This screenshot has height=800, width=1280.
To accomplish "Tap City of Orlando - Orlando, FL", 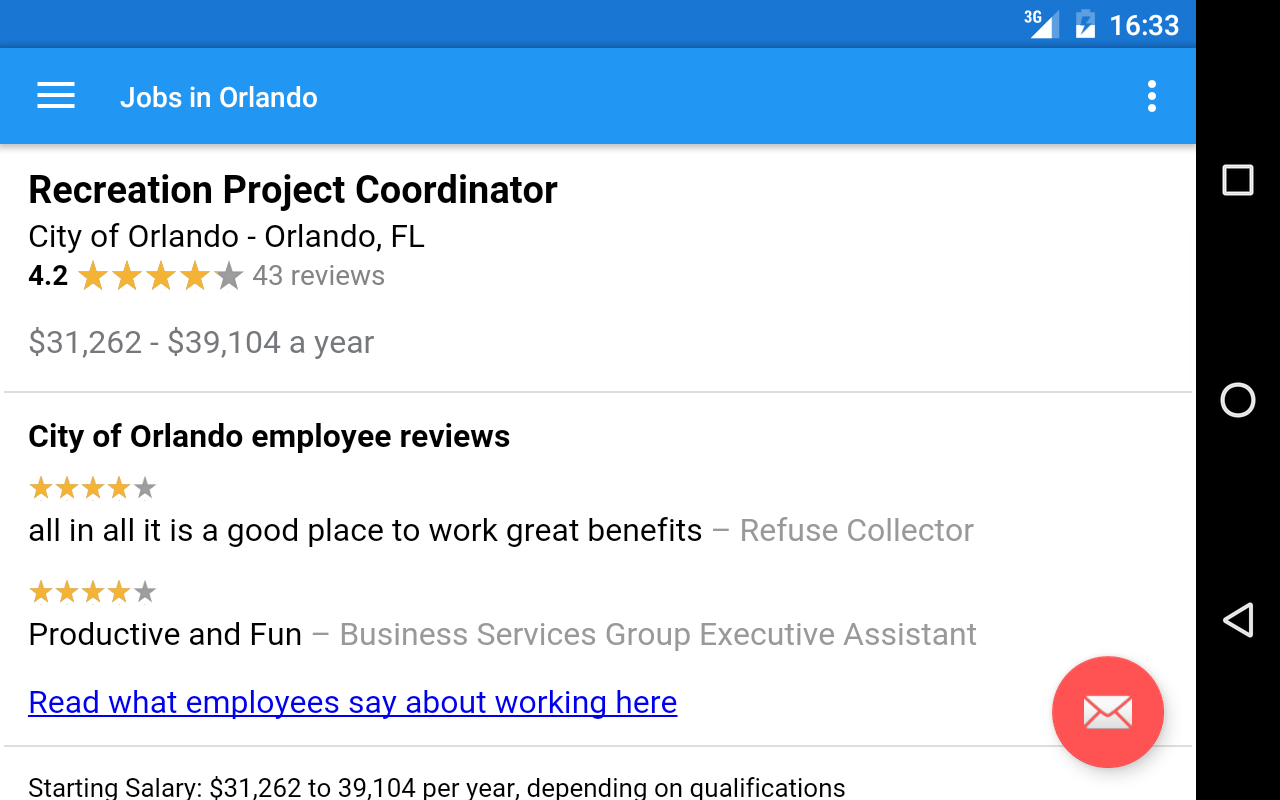I will pyautogui.click(x=226, y=236).
